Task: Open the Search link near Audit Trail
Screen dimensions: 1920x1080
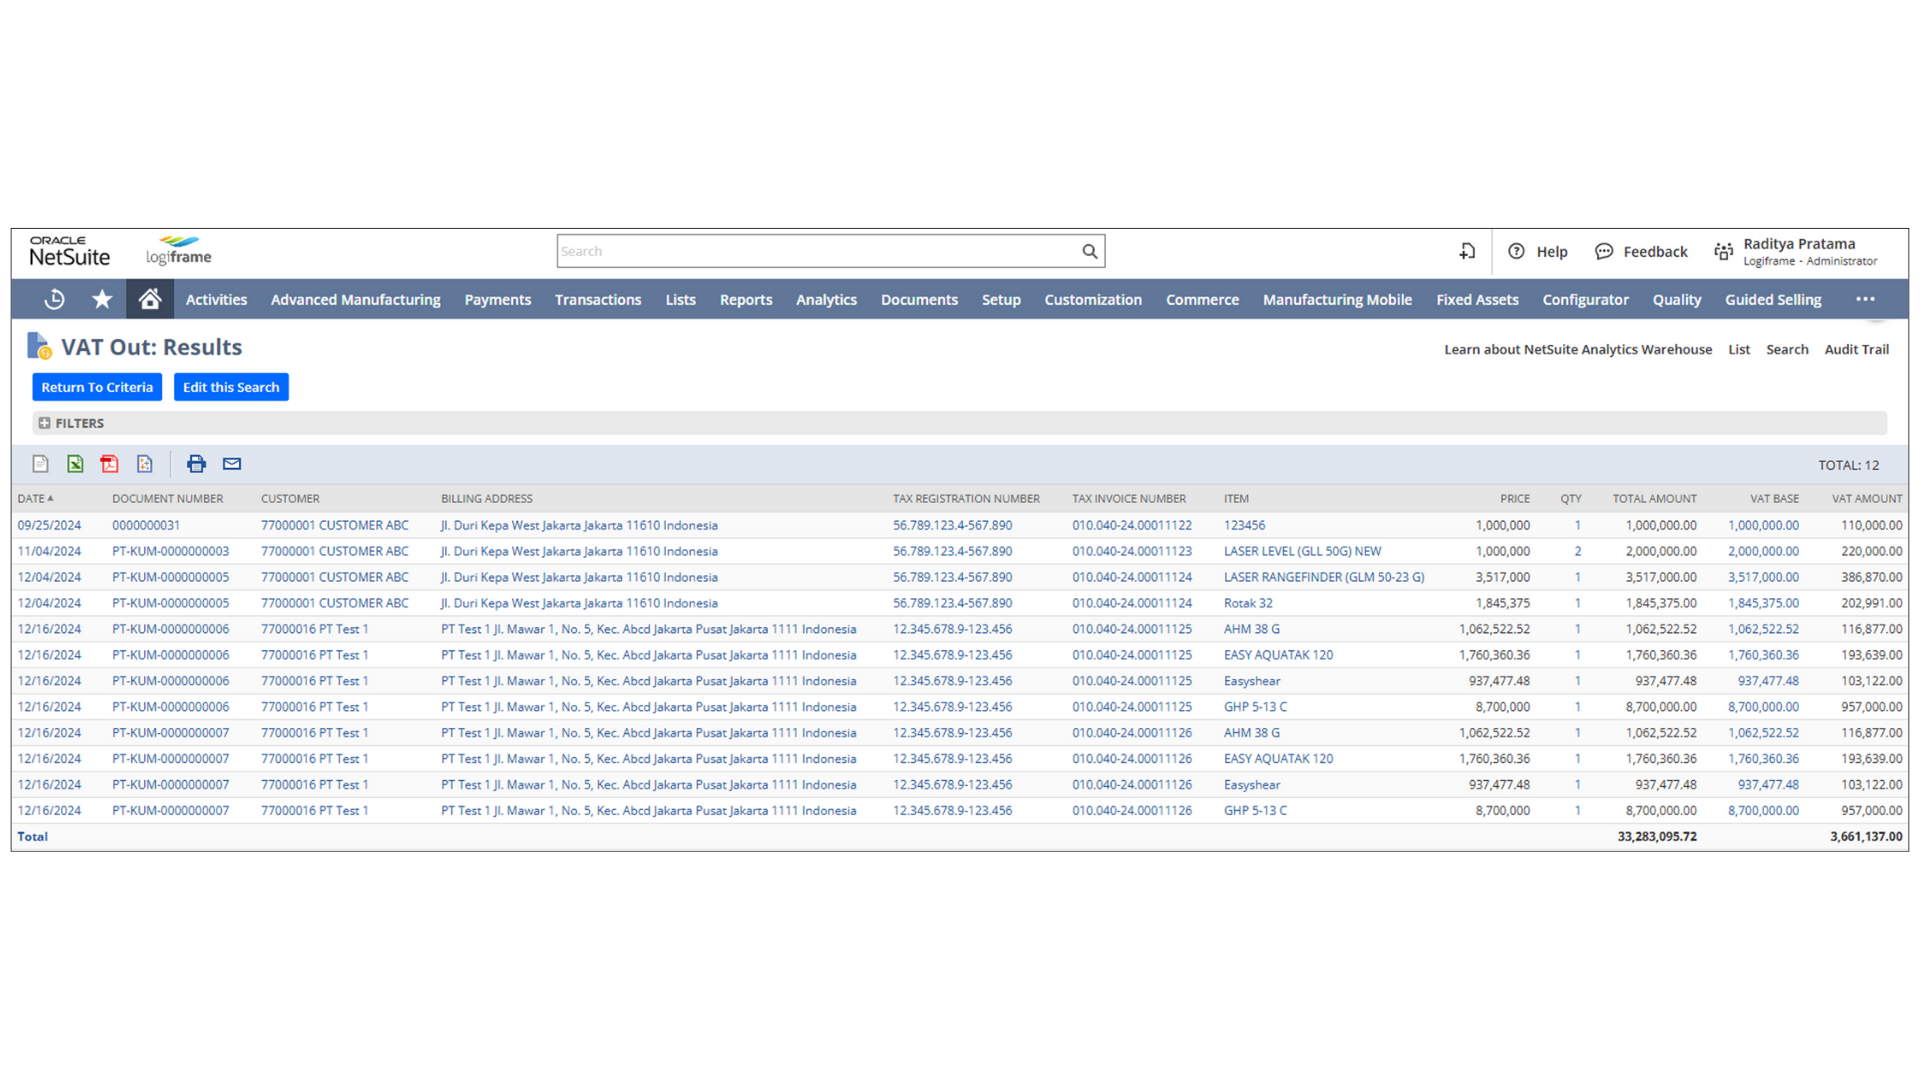Action: click(x=1787, y=349)
